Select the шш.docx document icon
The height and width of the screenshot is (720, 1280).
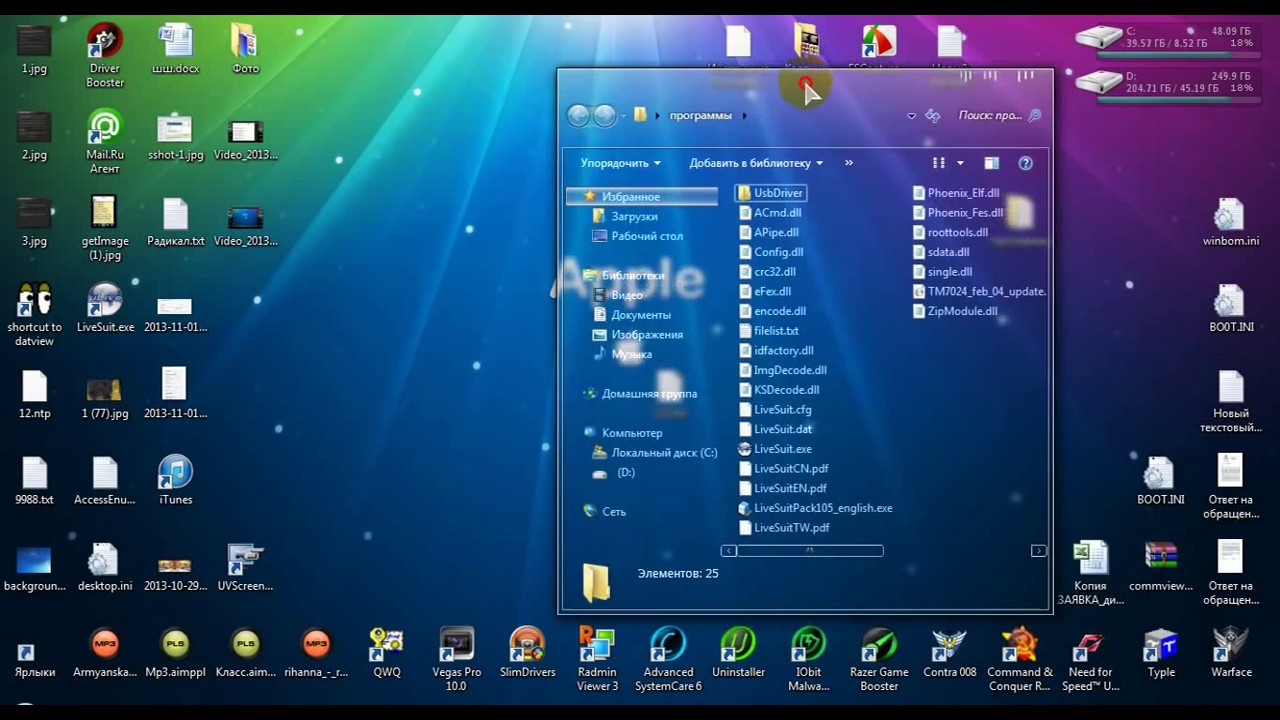click(175, 50)
